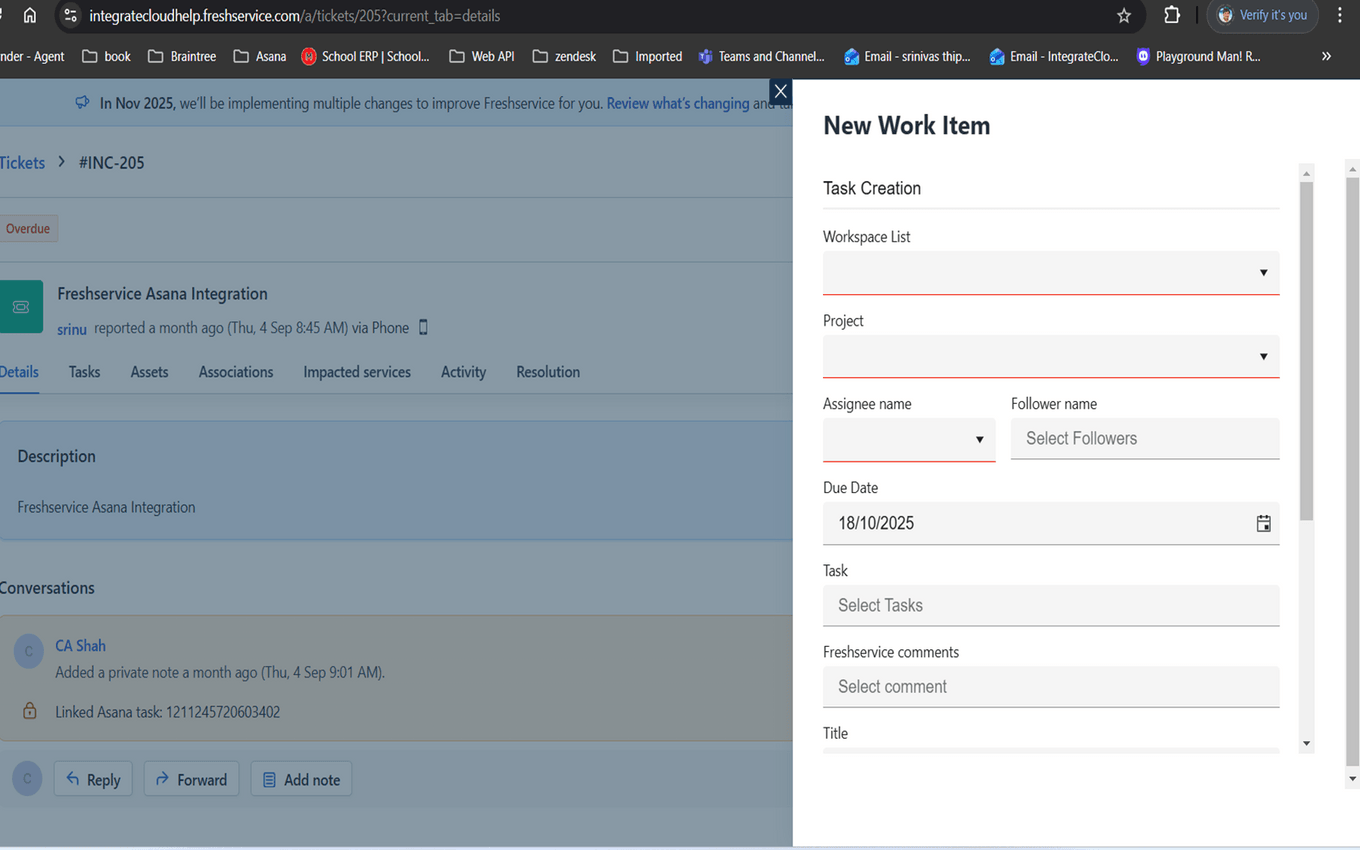Viewport: 1360px width, 850px height.
Task: Click the requester "srinu" link
Action: (71, 328)
